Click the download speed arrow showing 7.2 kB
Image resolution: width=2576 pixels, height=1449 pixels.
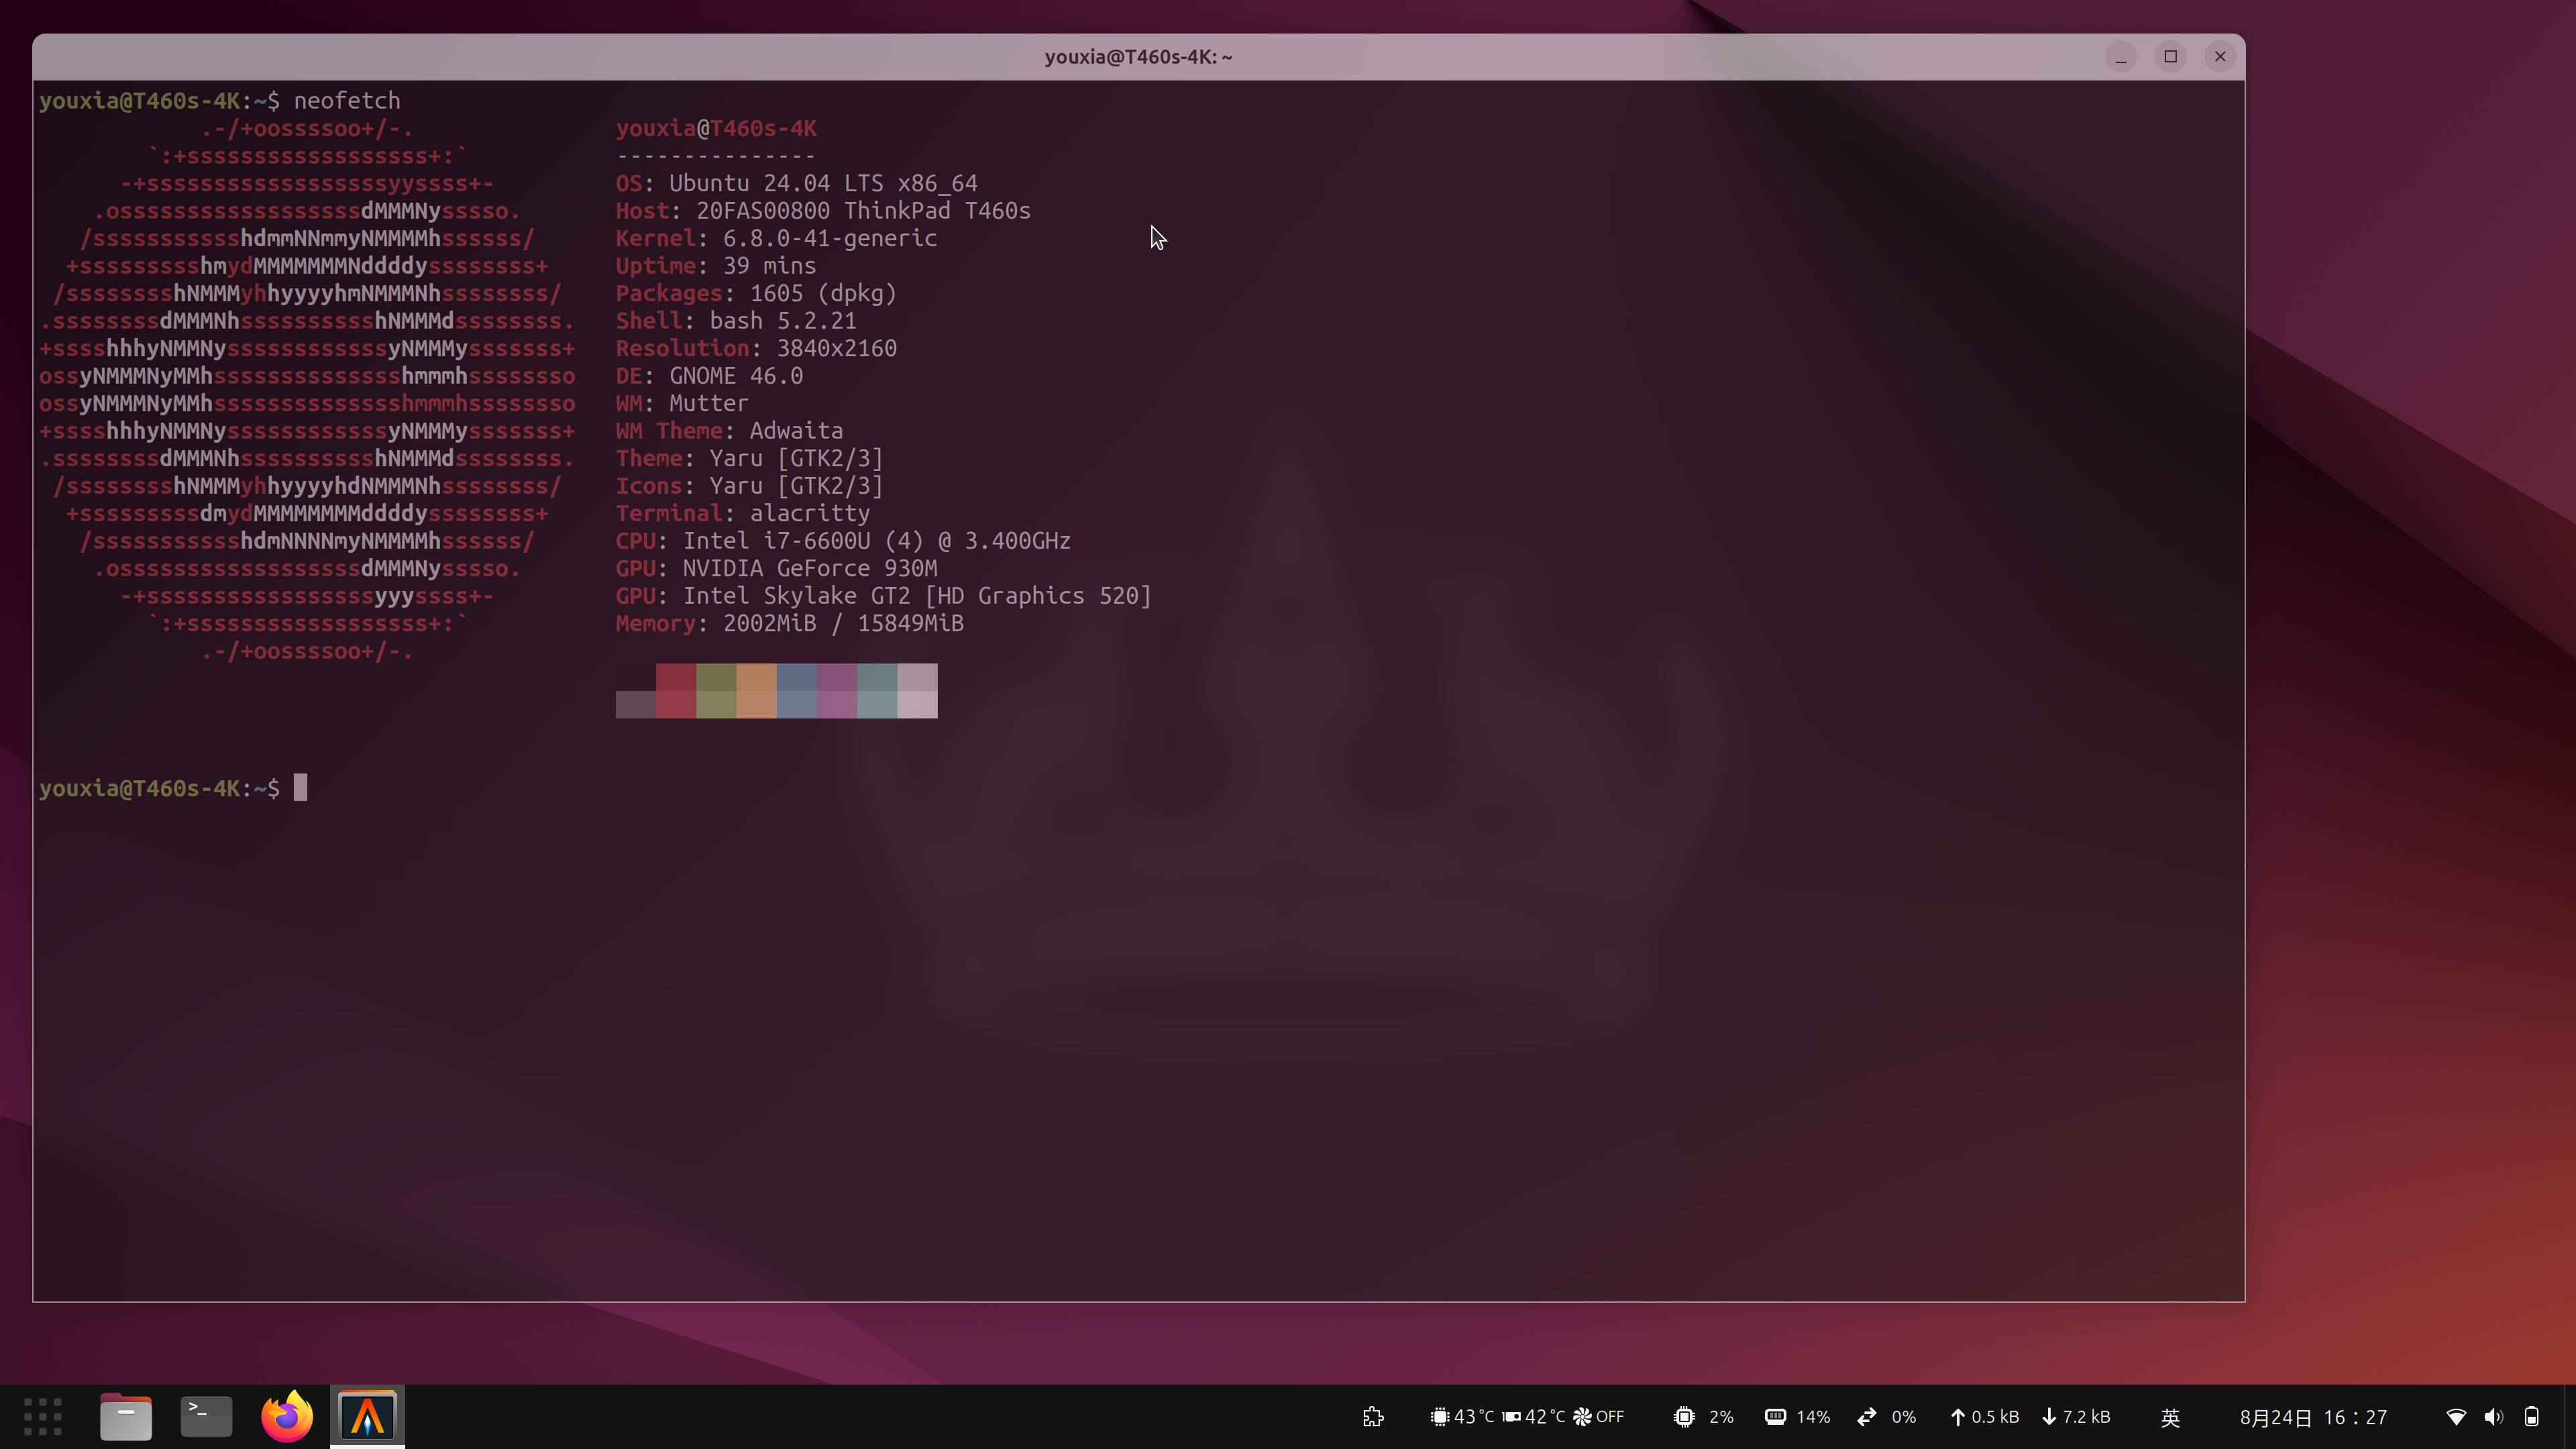click(2049, 1417)
